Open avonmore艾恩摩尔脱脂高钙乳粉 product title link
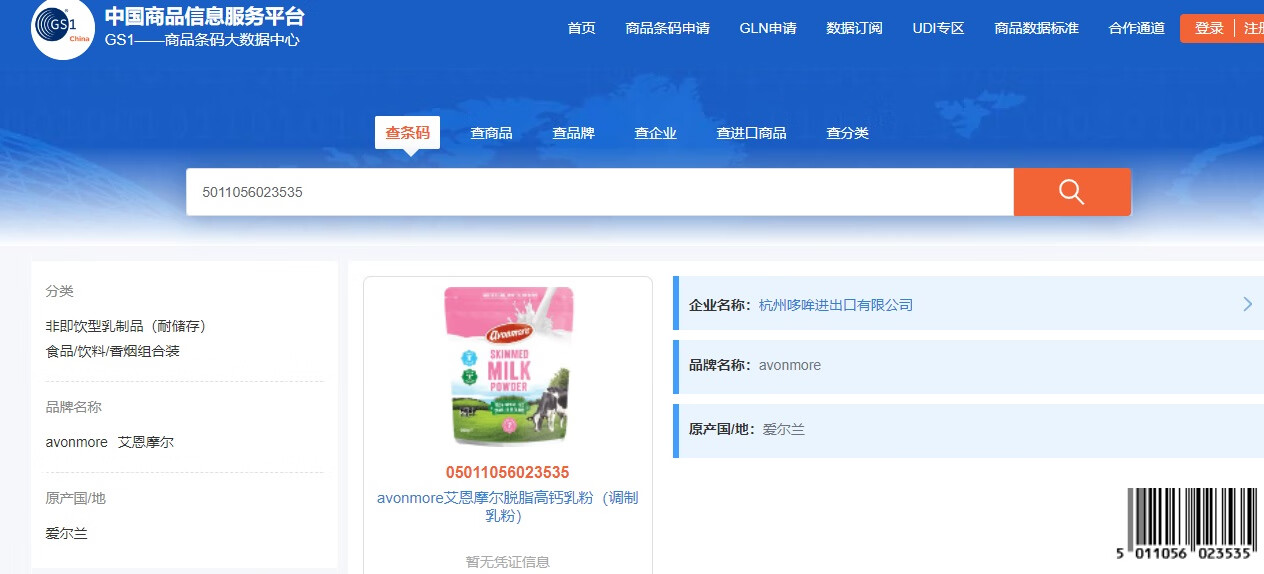This screenshot has width=1264, height=574. coord(508,506)
